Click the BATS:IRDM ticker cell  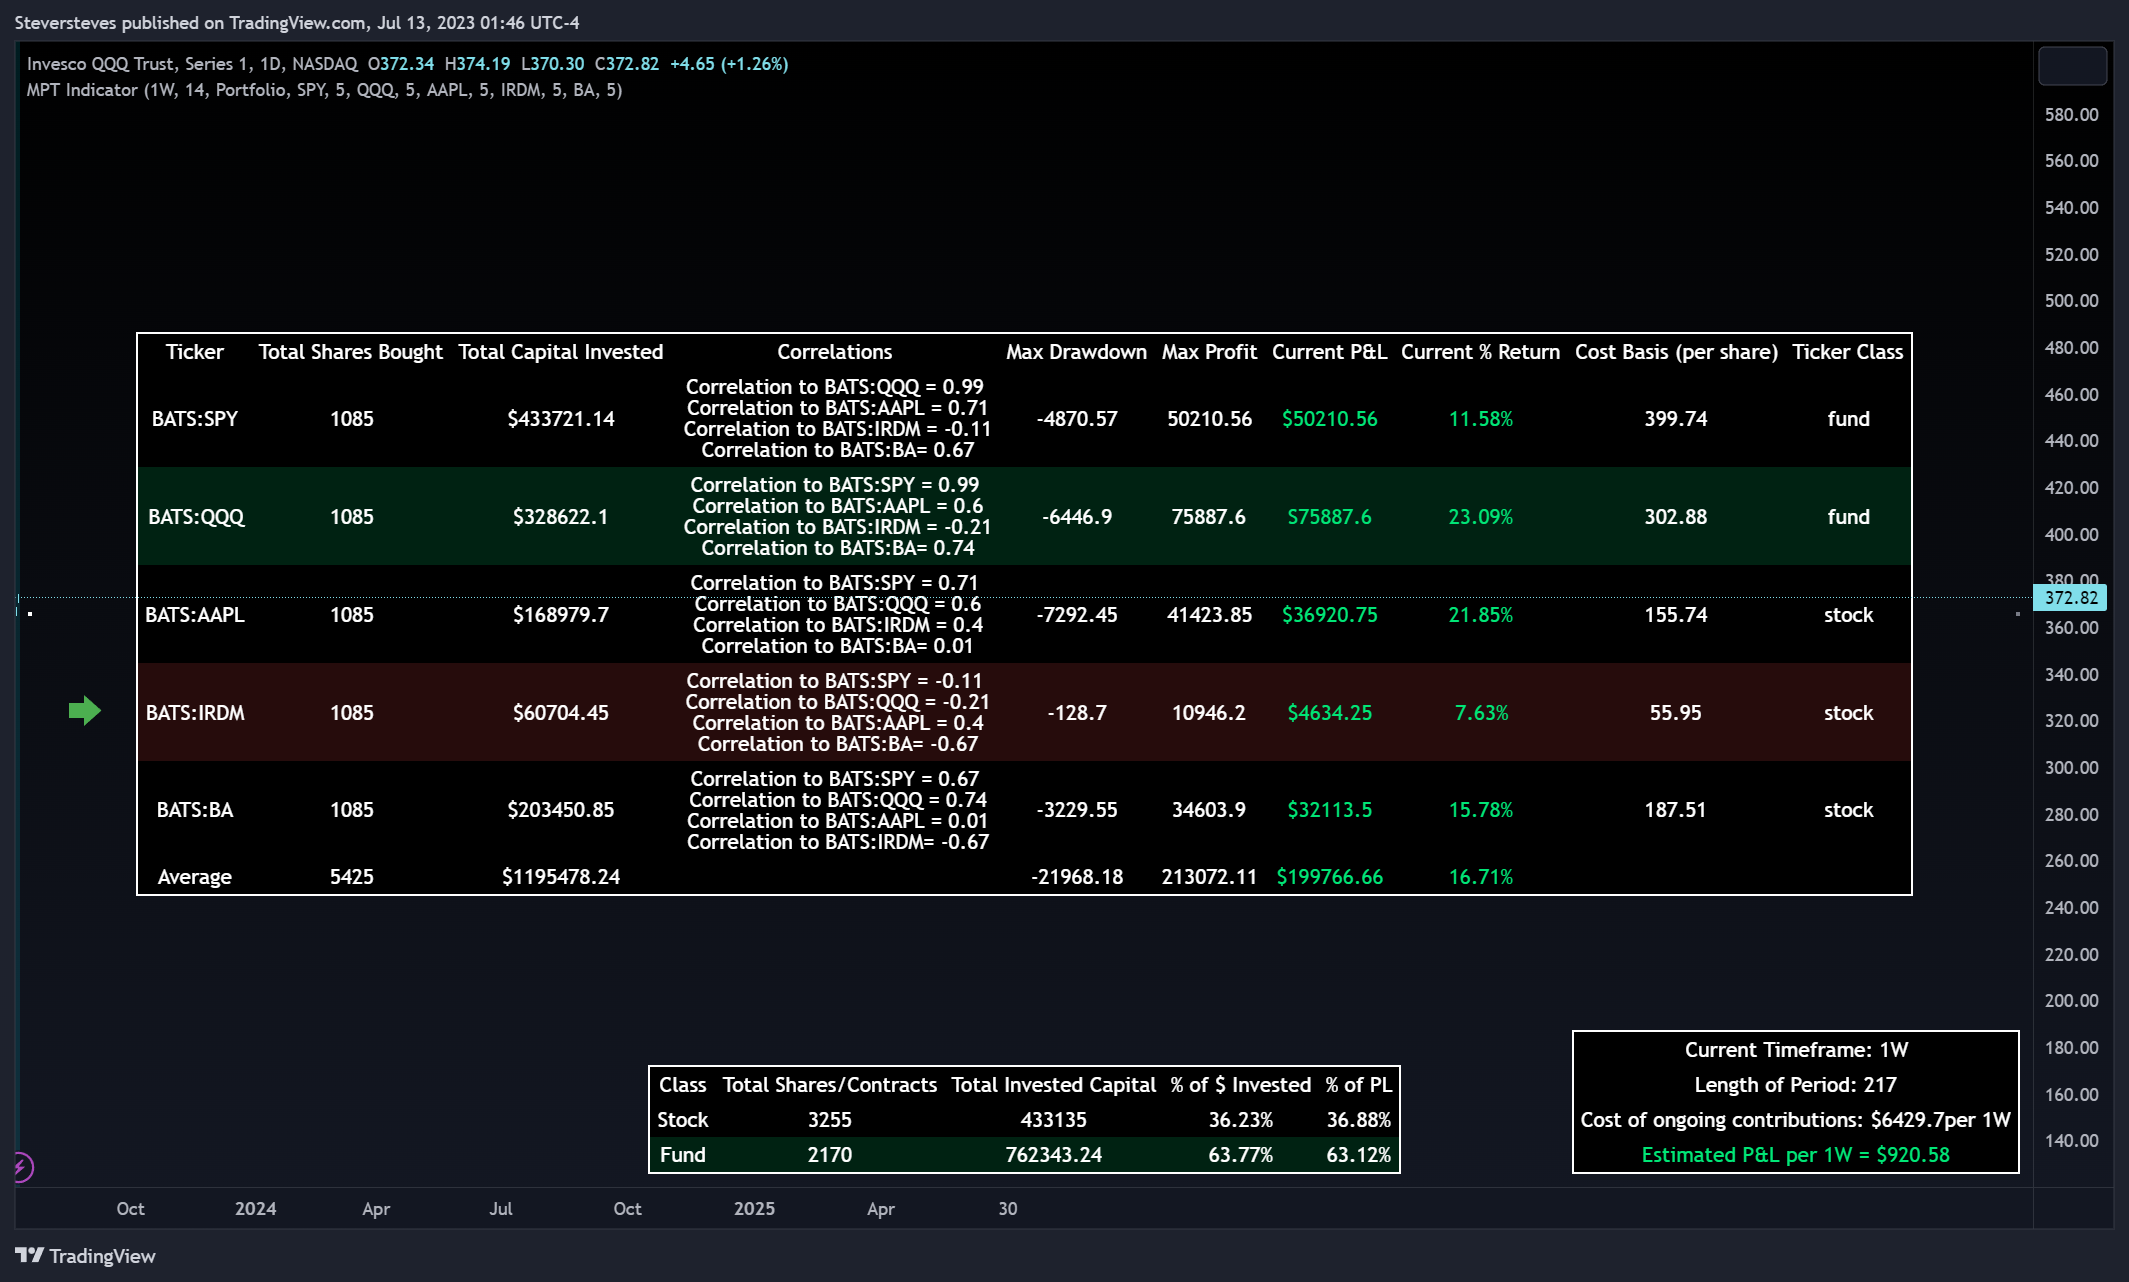[x=195, y=713]
